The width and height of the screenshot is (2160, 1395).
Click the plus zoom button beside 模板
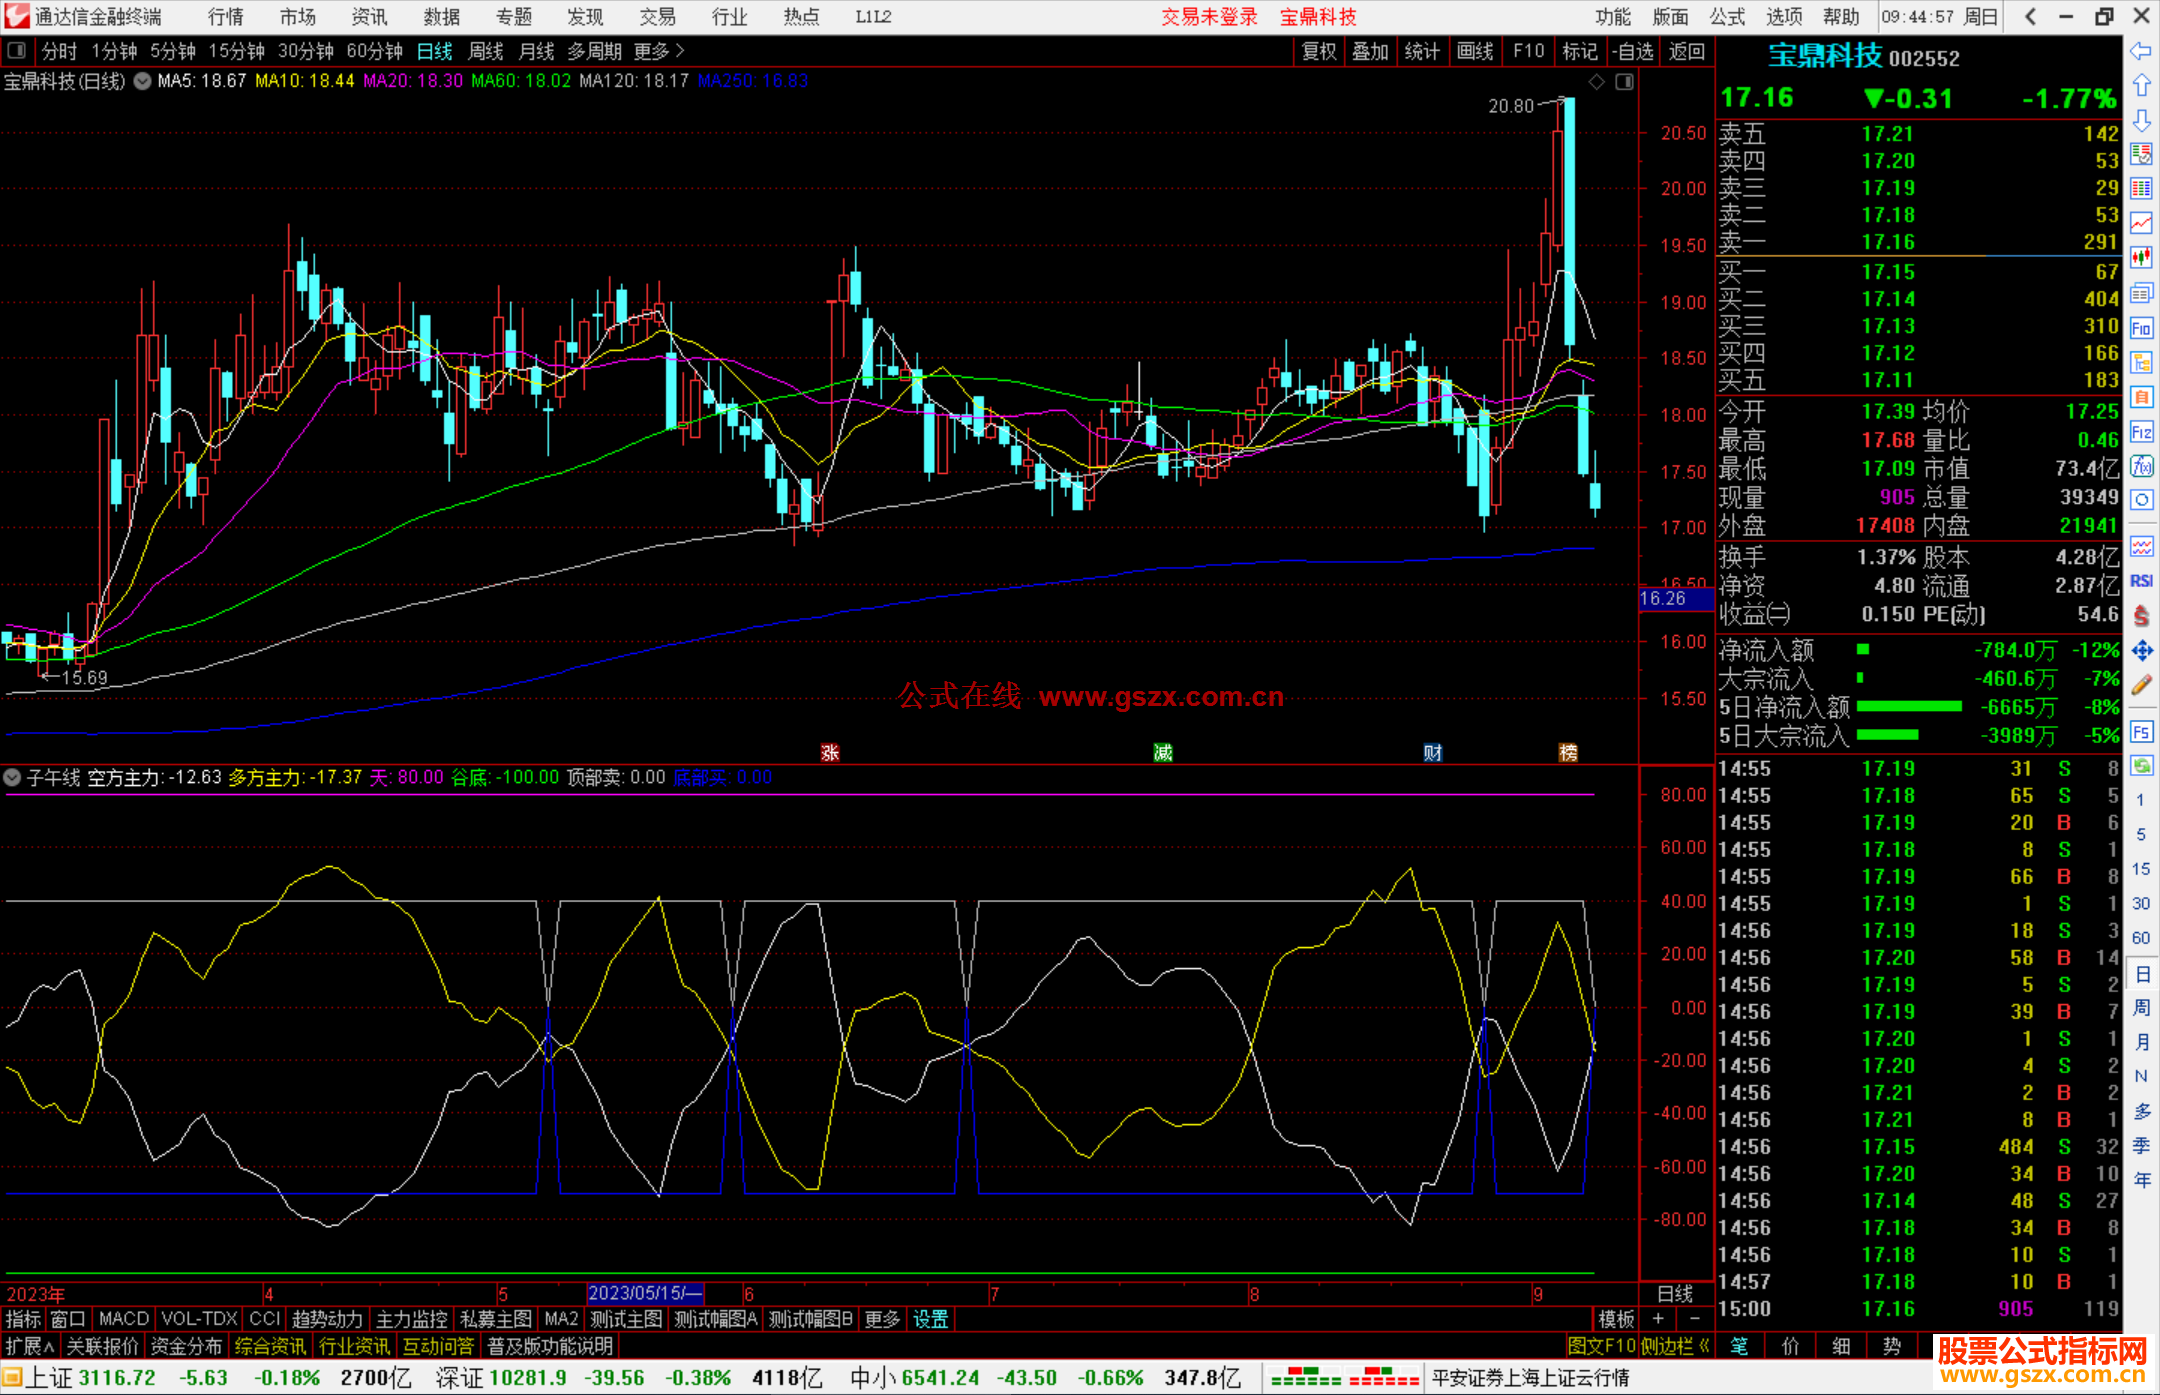pos(1658,1319)
